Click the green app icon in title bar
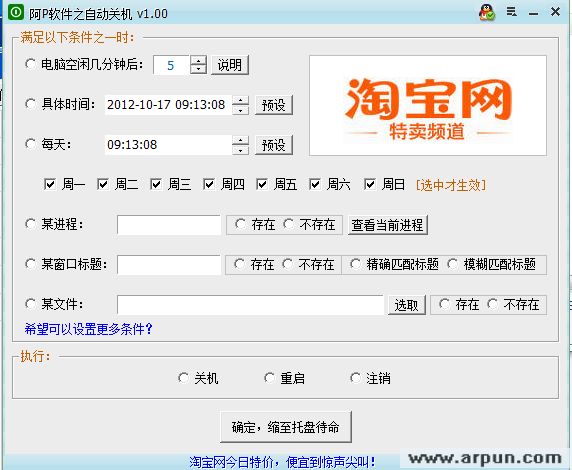 click(x=16, y=12)
